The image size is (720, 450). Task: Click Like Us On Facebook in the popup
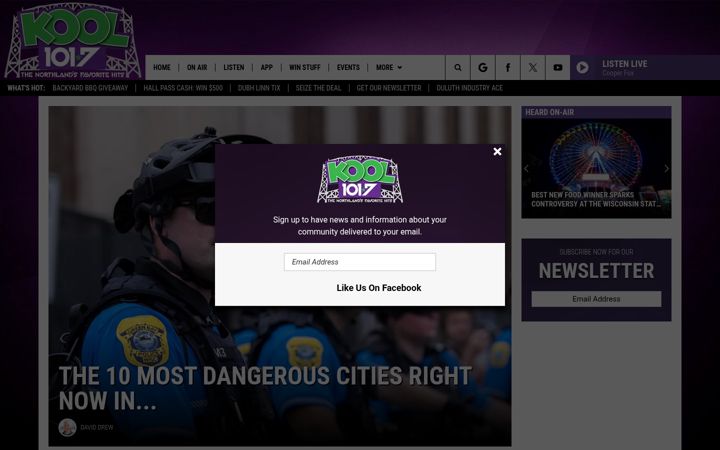pyautogui.click(x=378, y=288)
